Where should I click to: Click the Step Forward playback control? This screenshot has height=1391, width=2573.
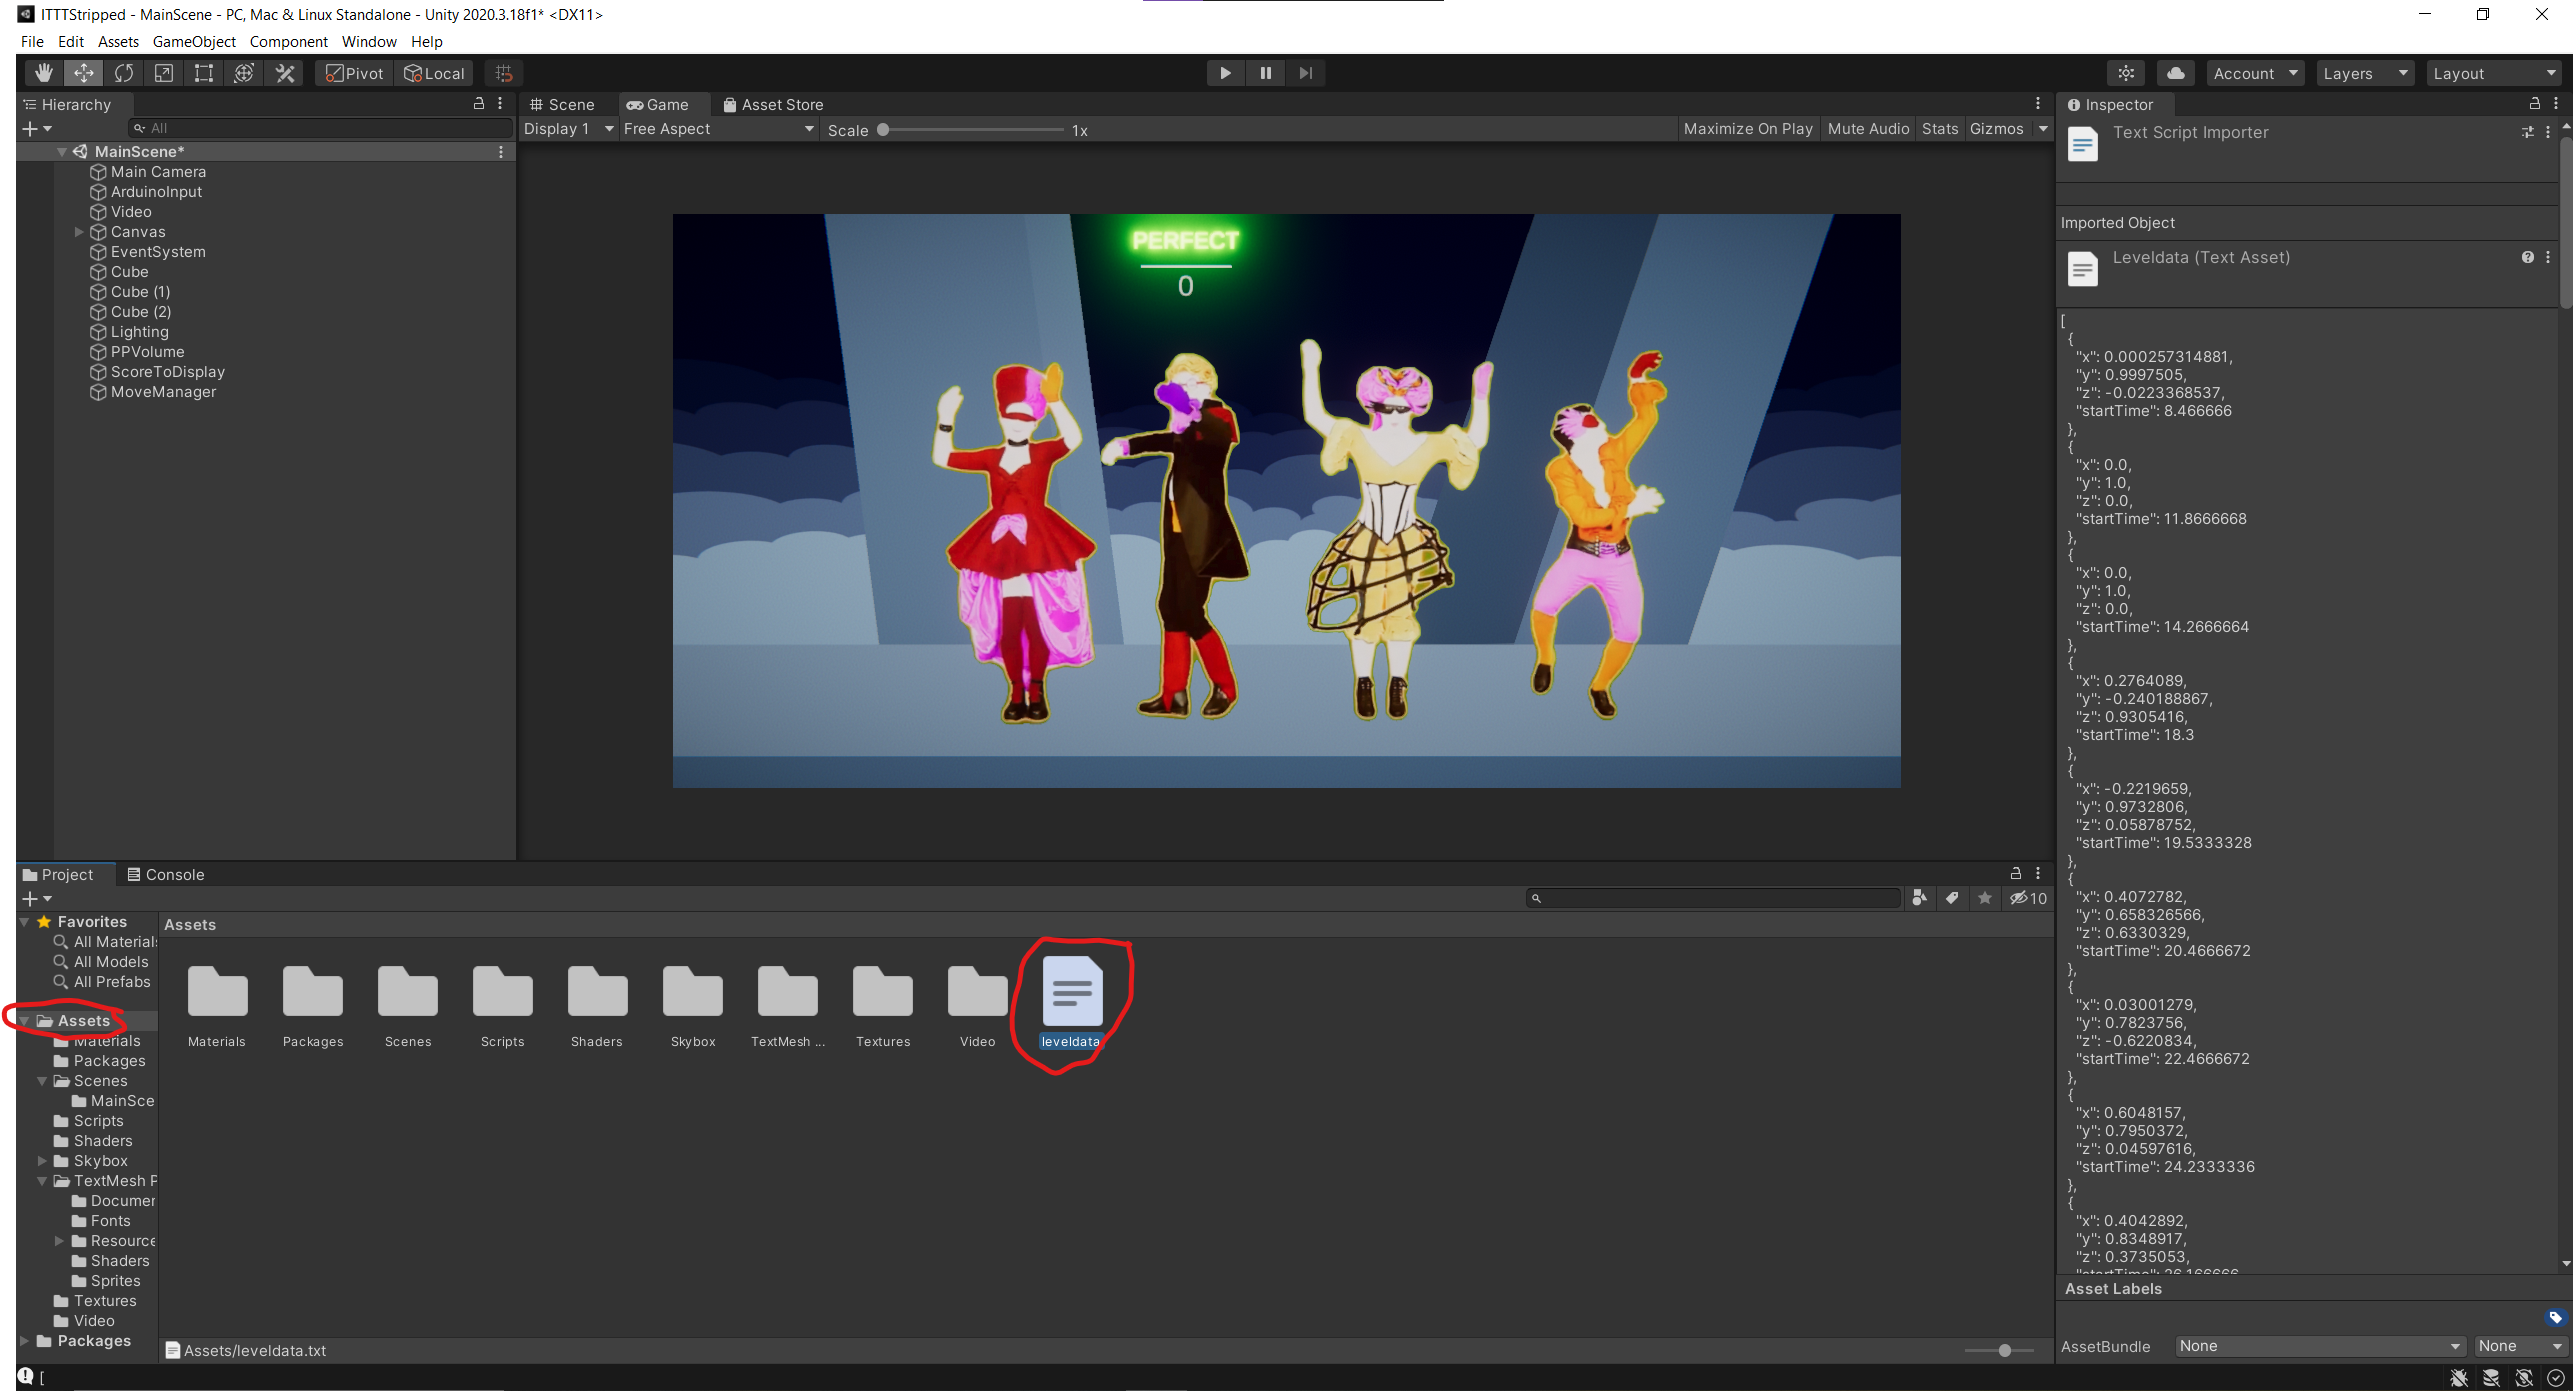[1305, 72]
